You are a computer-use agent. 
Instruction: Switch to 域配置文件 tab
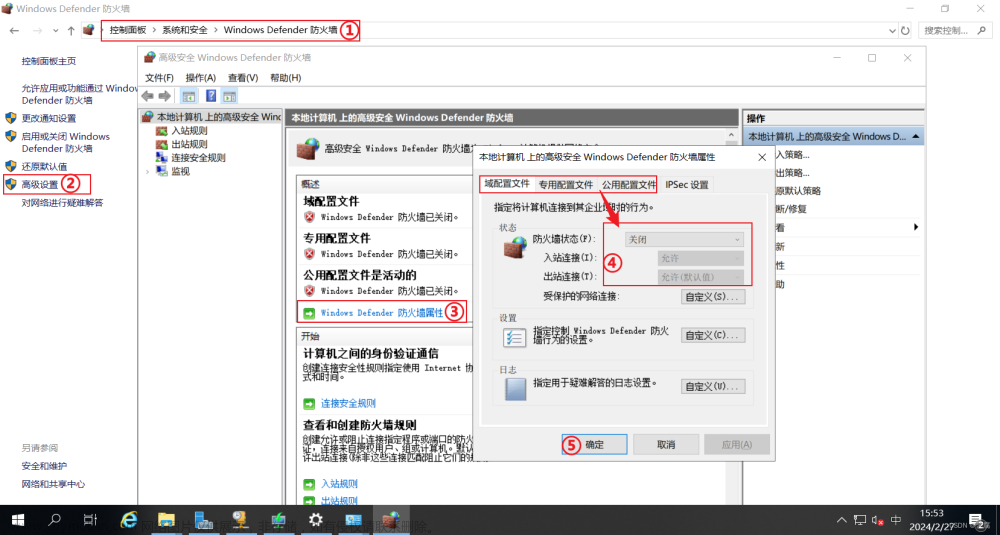(x=507, y=184)
